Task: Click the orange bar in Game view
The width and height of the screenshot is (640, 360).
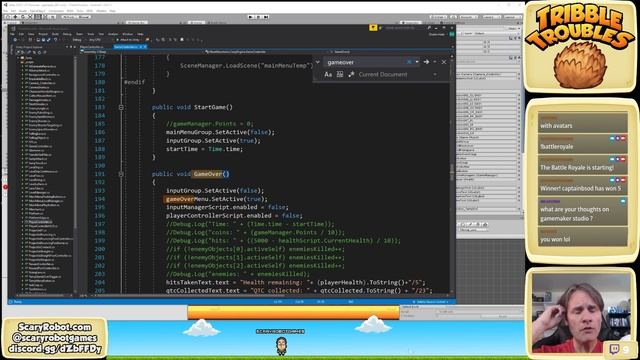Action: pos(293,312)
